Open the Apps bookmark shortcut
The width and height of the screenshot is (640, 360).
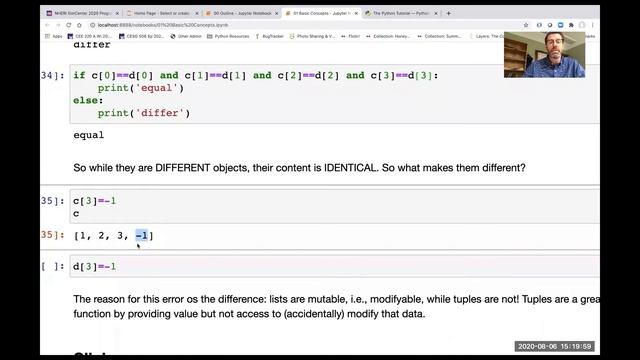(53, 36)
